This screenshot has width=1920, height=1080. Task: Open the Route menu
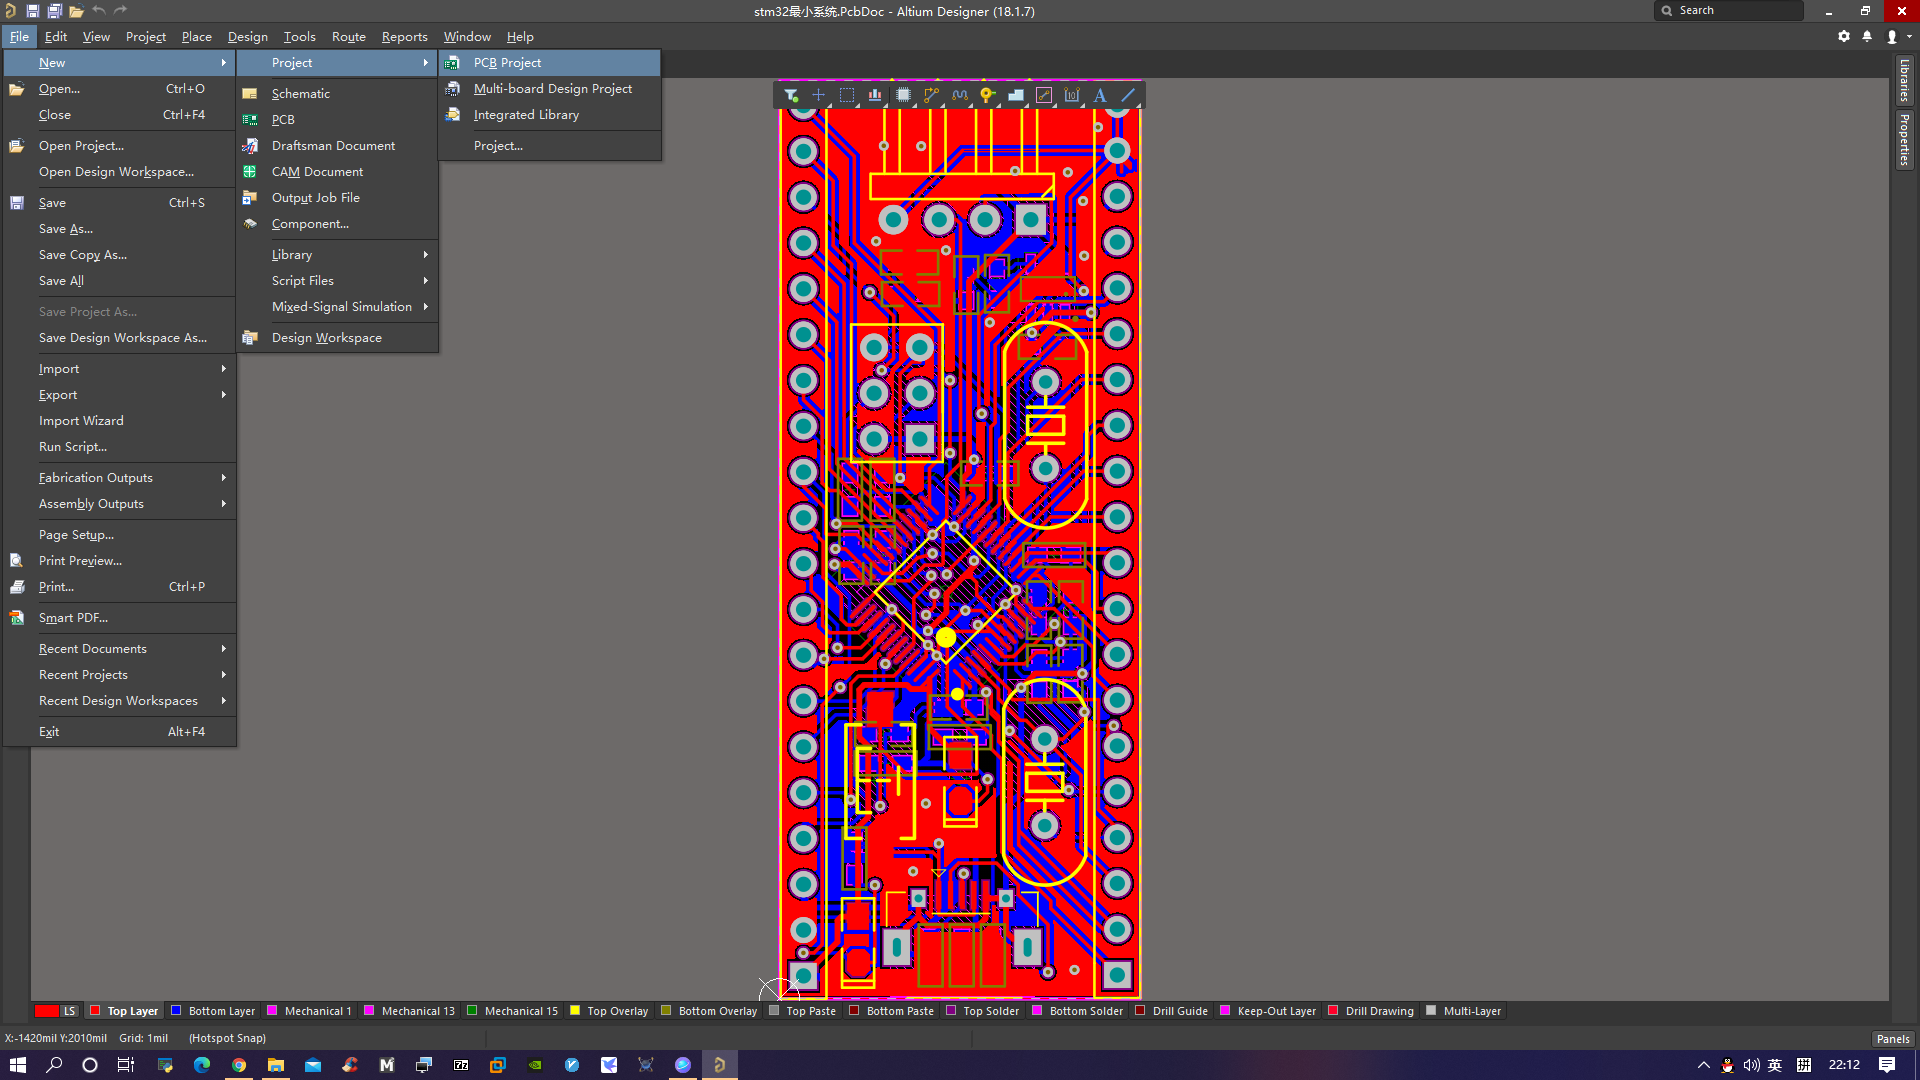pyautogui.click(x=348, y=36)
